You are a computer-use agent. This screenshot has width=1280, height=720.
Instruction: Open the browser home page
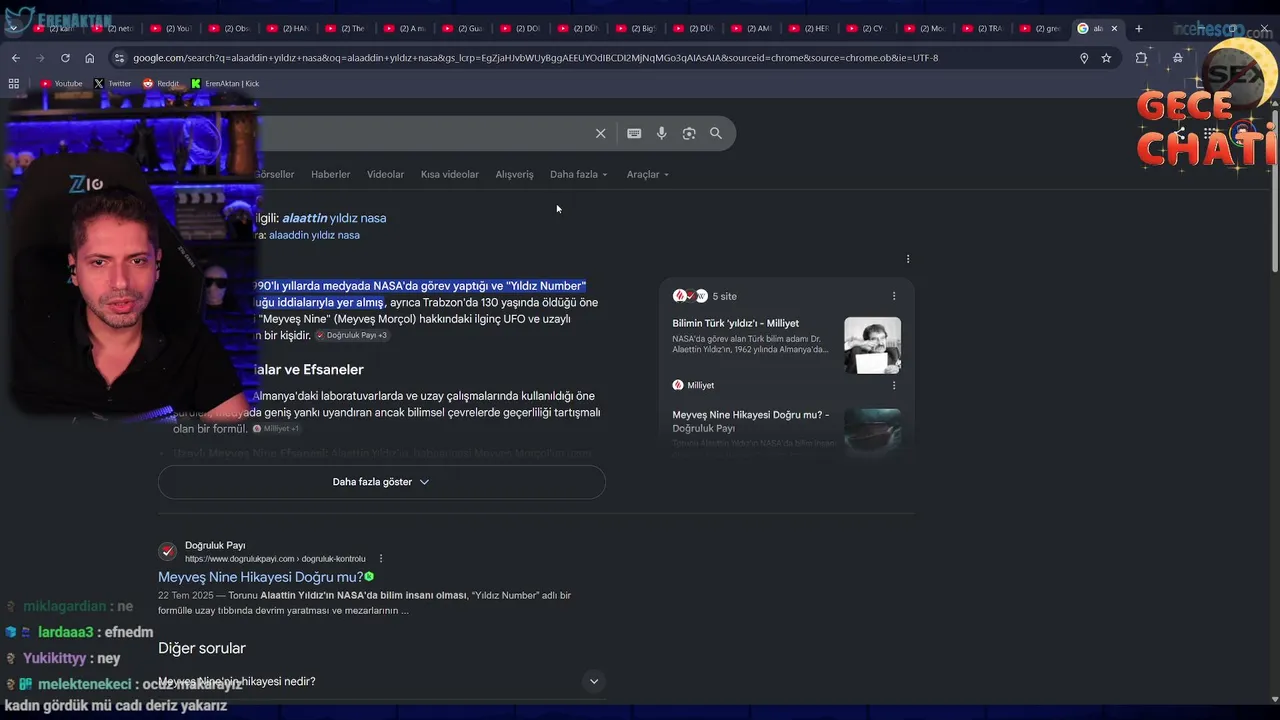click(90, 58)
